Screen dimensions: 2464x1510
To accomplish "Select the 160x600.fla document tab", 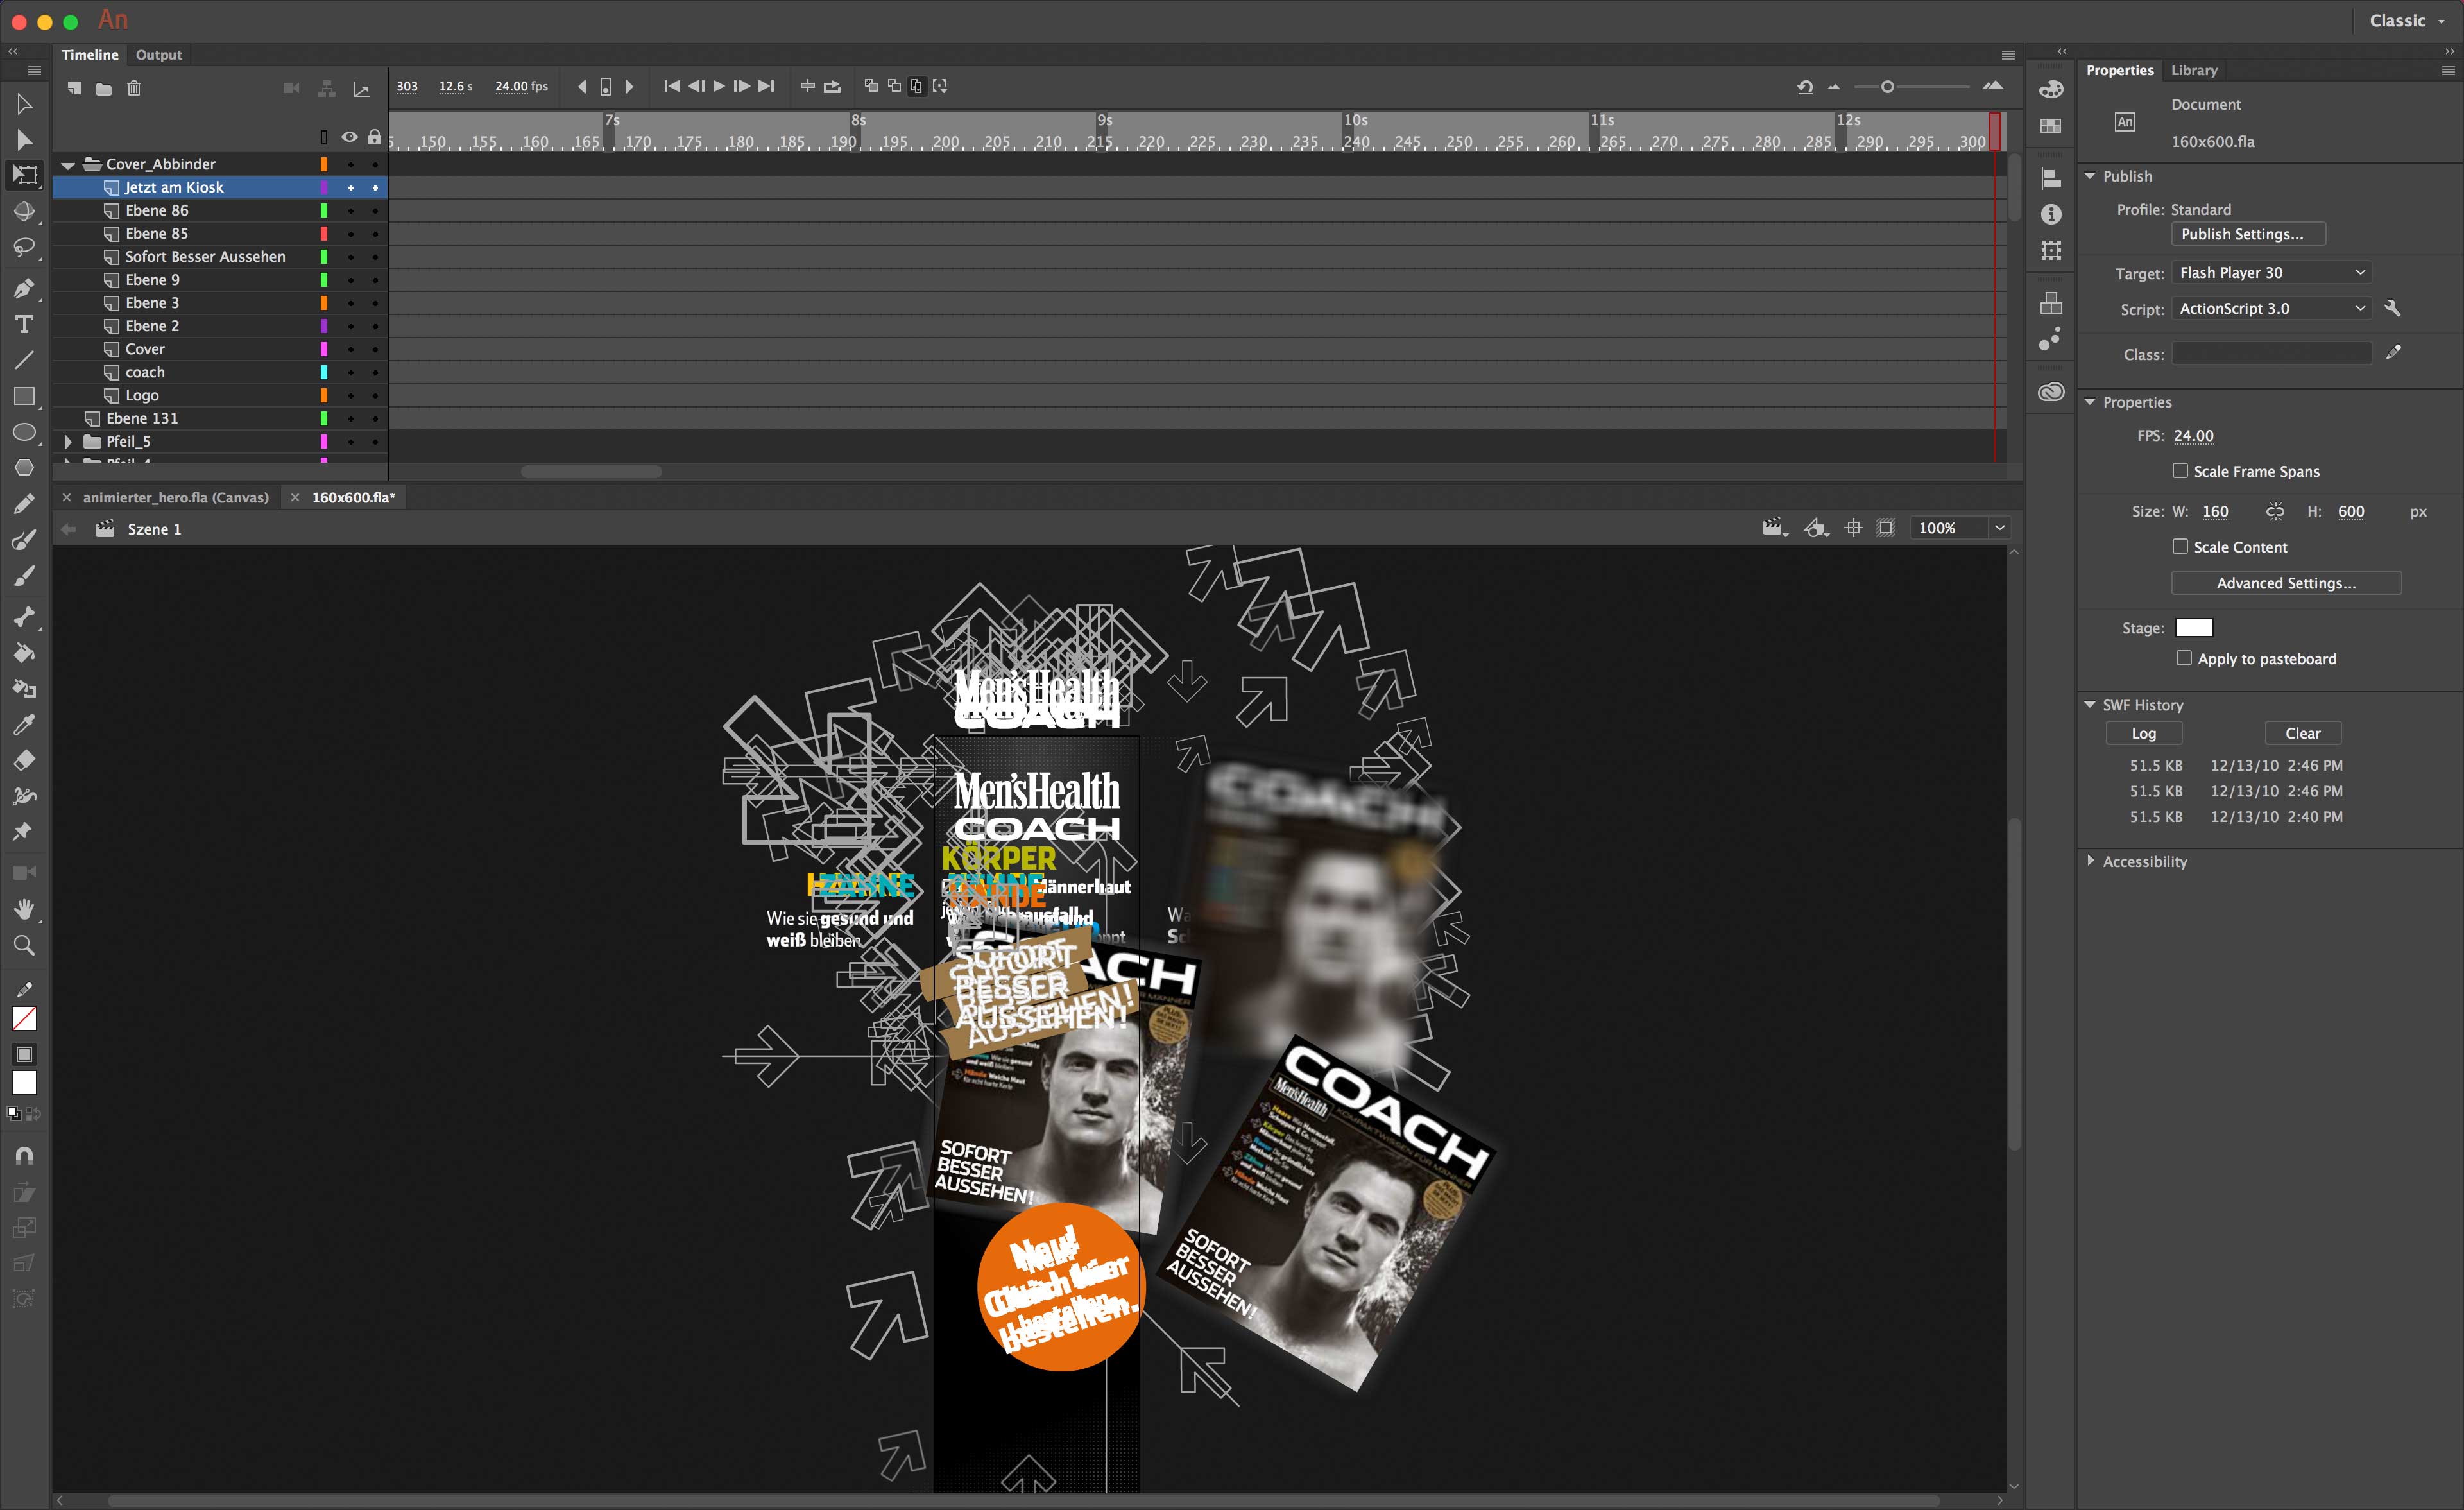I will (353, 498).
